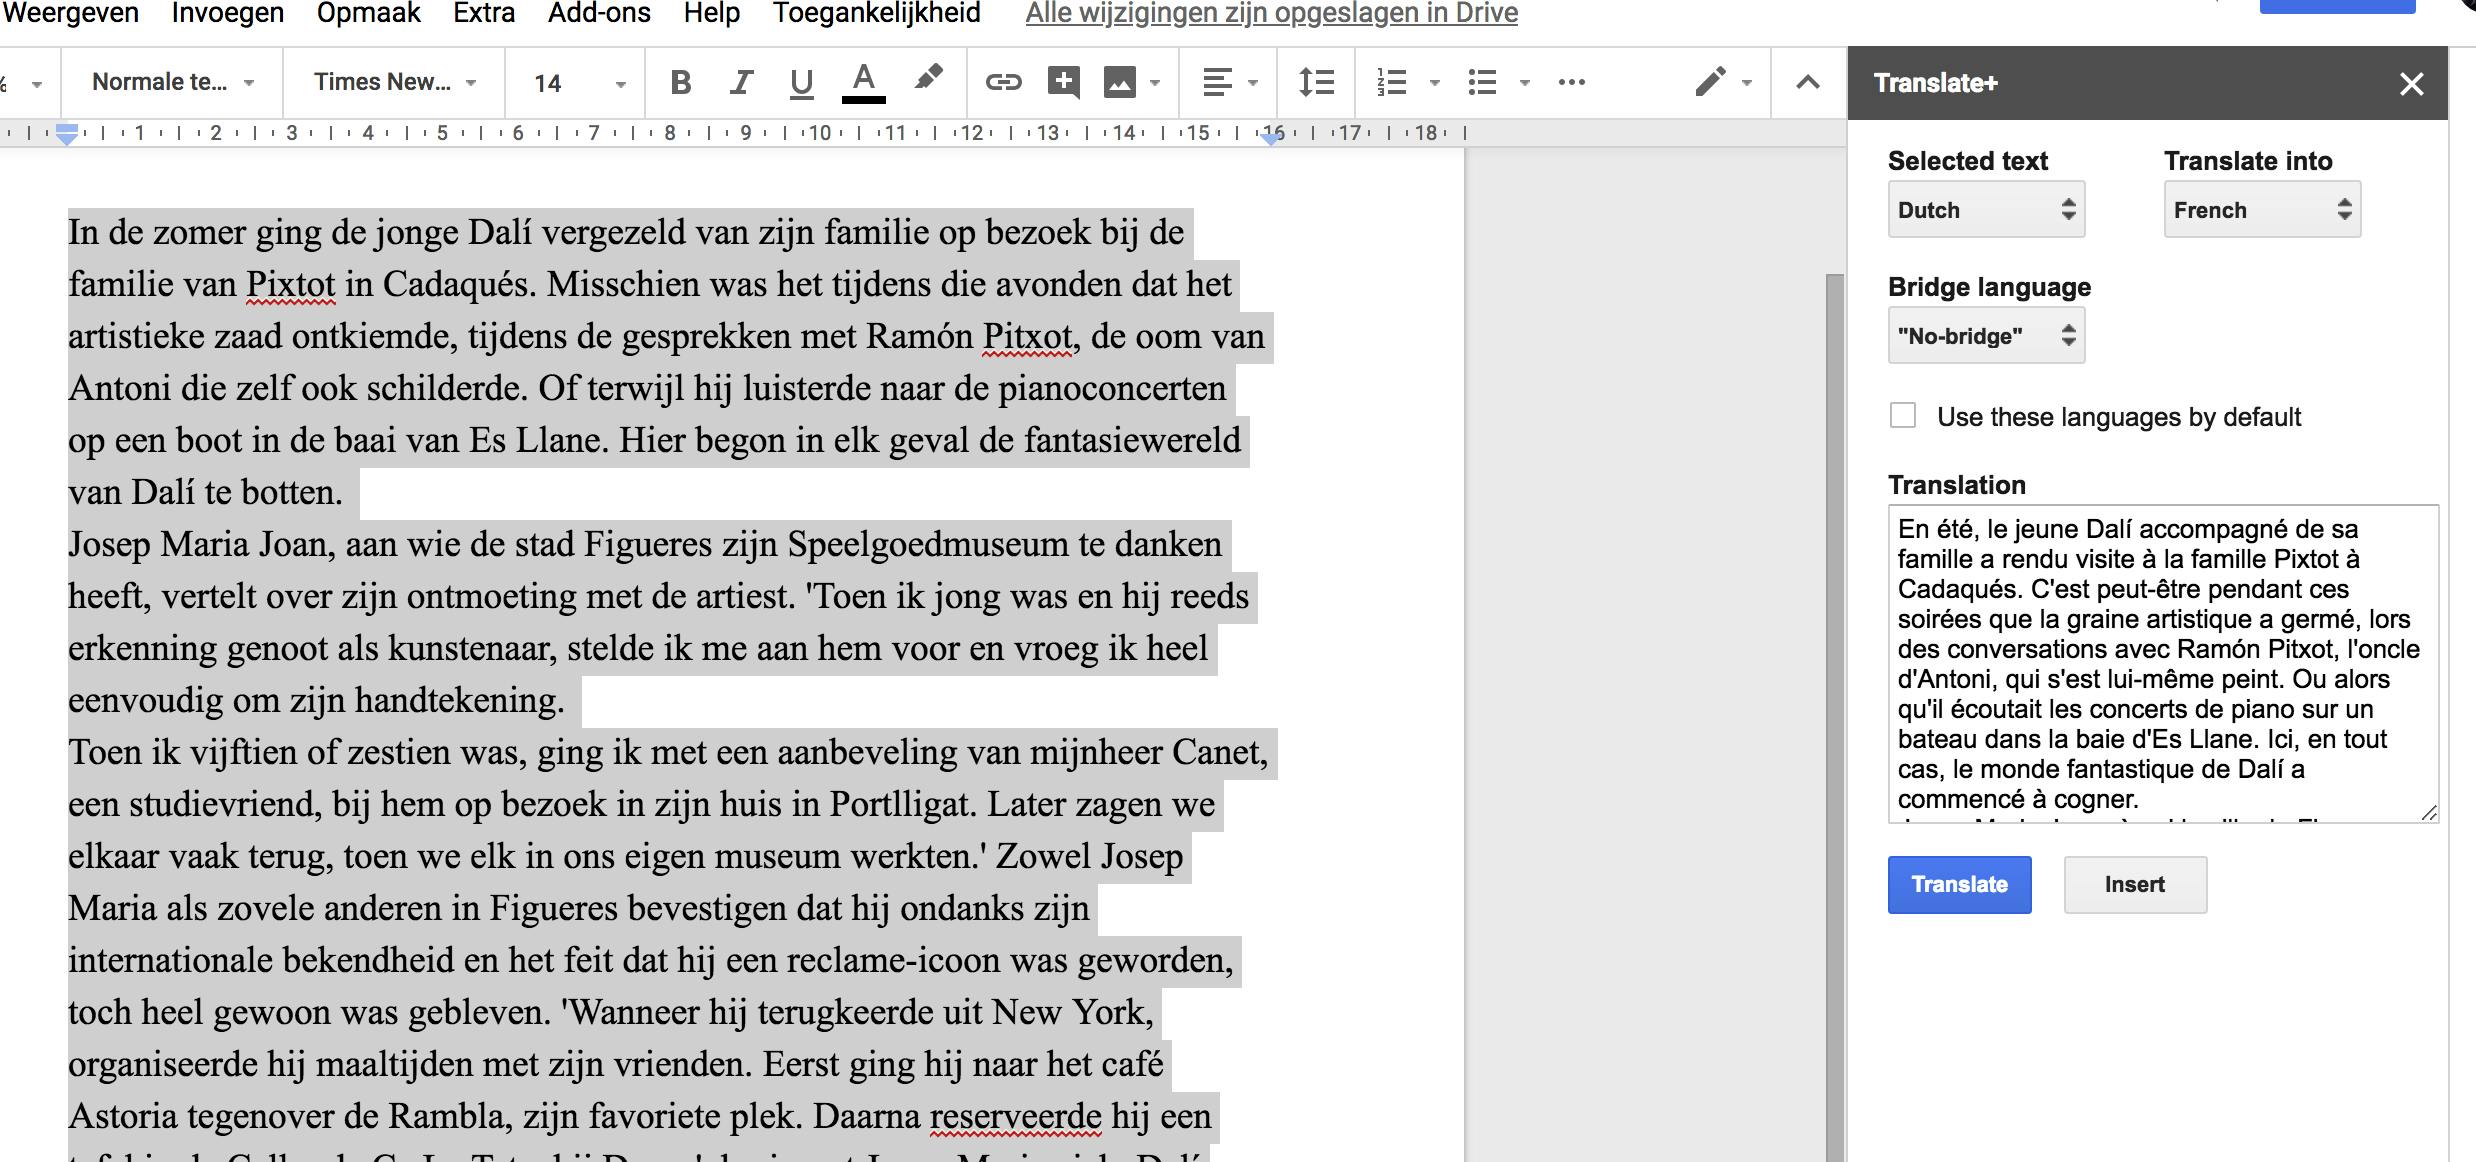Click the Insert button
The image size is (2476, 1162).
[2134, 885]
